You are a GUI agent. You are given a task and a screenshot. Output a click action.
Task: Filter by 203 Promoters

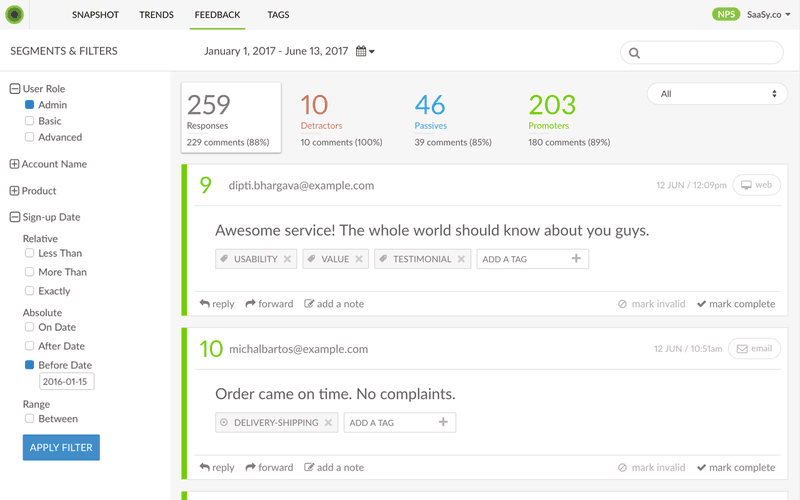[x=569, y=119]
